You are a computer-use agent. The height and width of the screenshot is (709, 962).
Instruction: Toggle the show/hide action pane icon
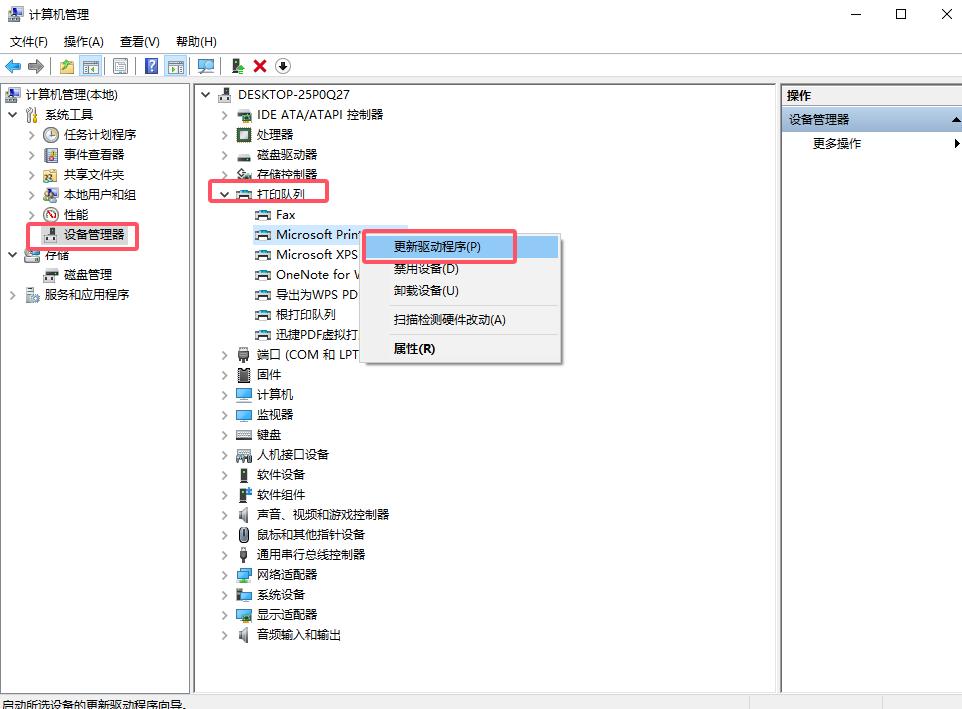point(176,66)
